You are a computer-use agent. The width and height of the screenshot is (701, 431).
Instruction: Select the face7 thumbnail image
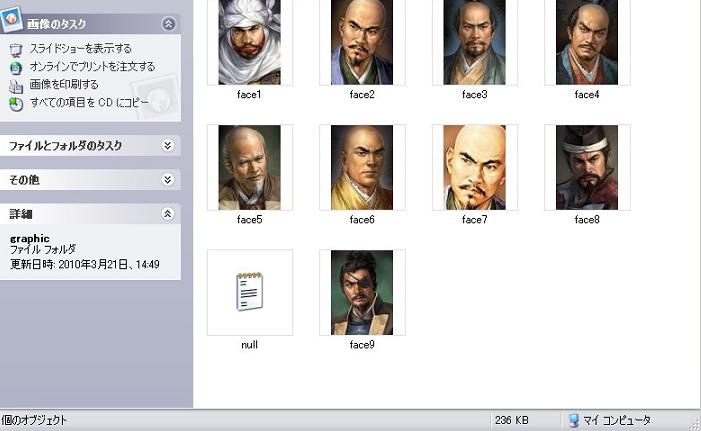474,168
